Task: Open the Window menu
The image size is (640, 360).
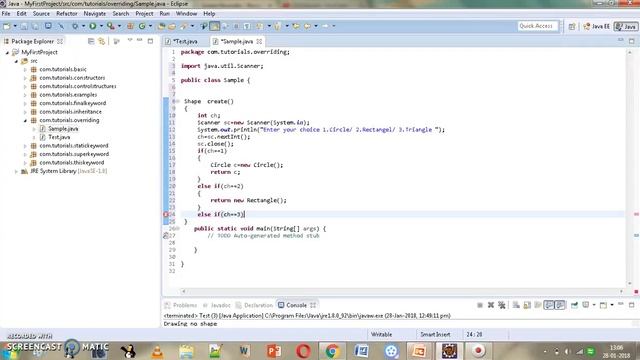Action: (186, 13)
